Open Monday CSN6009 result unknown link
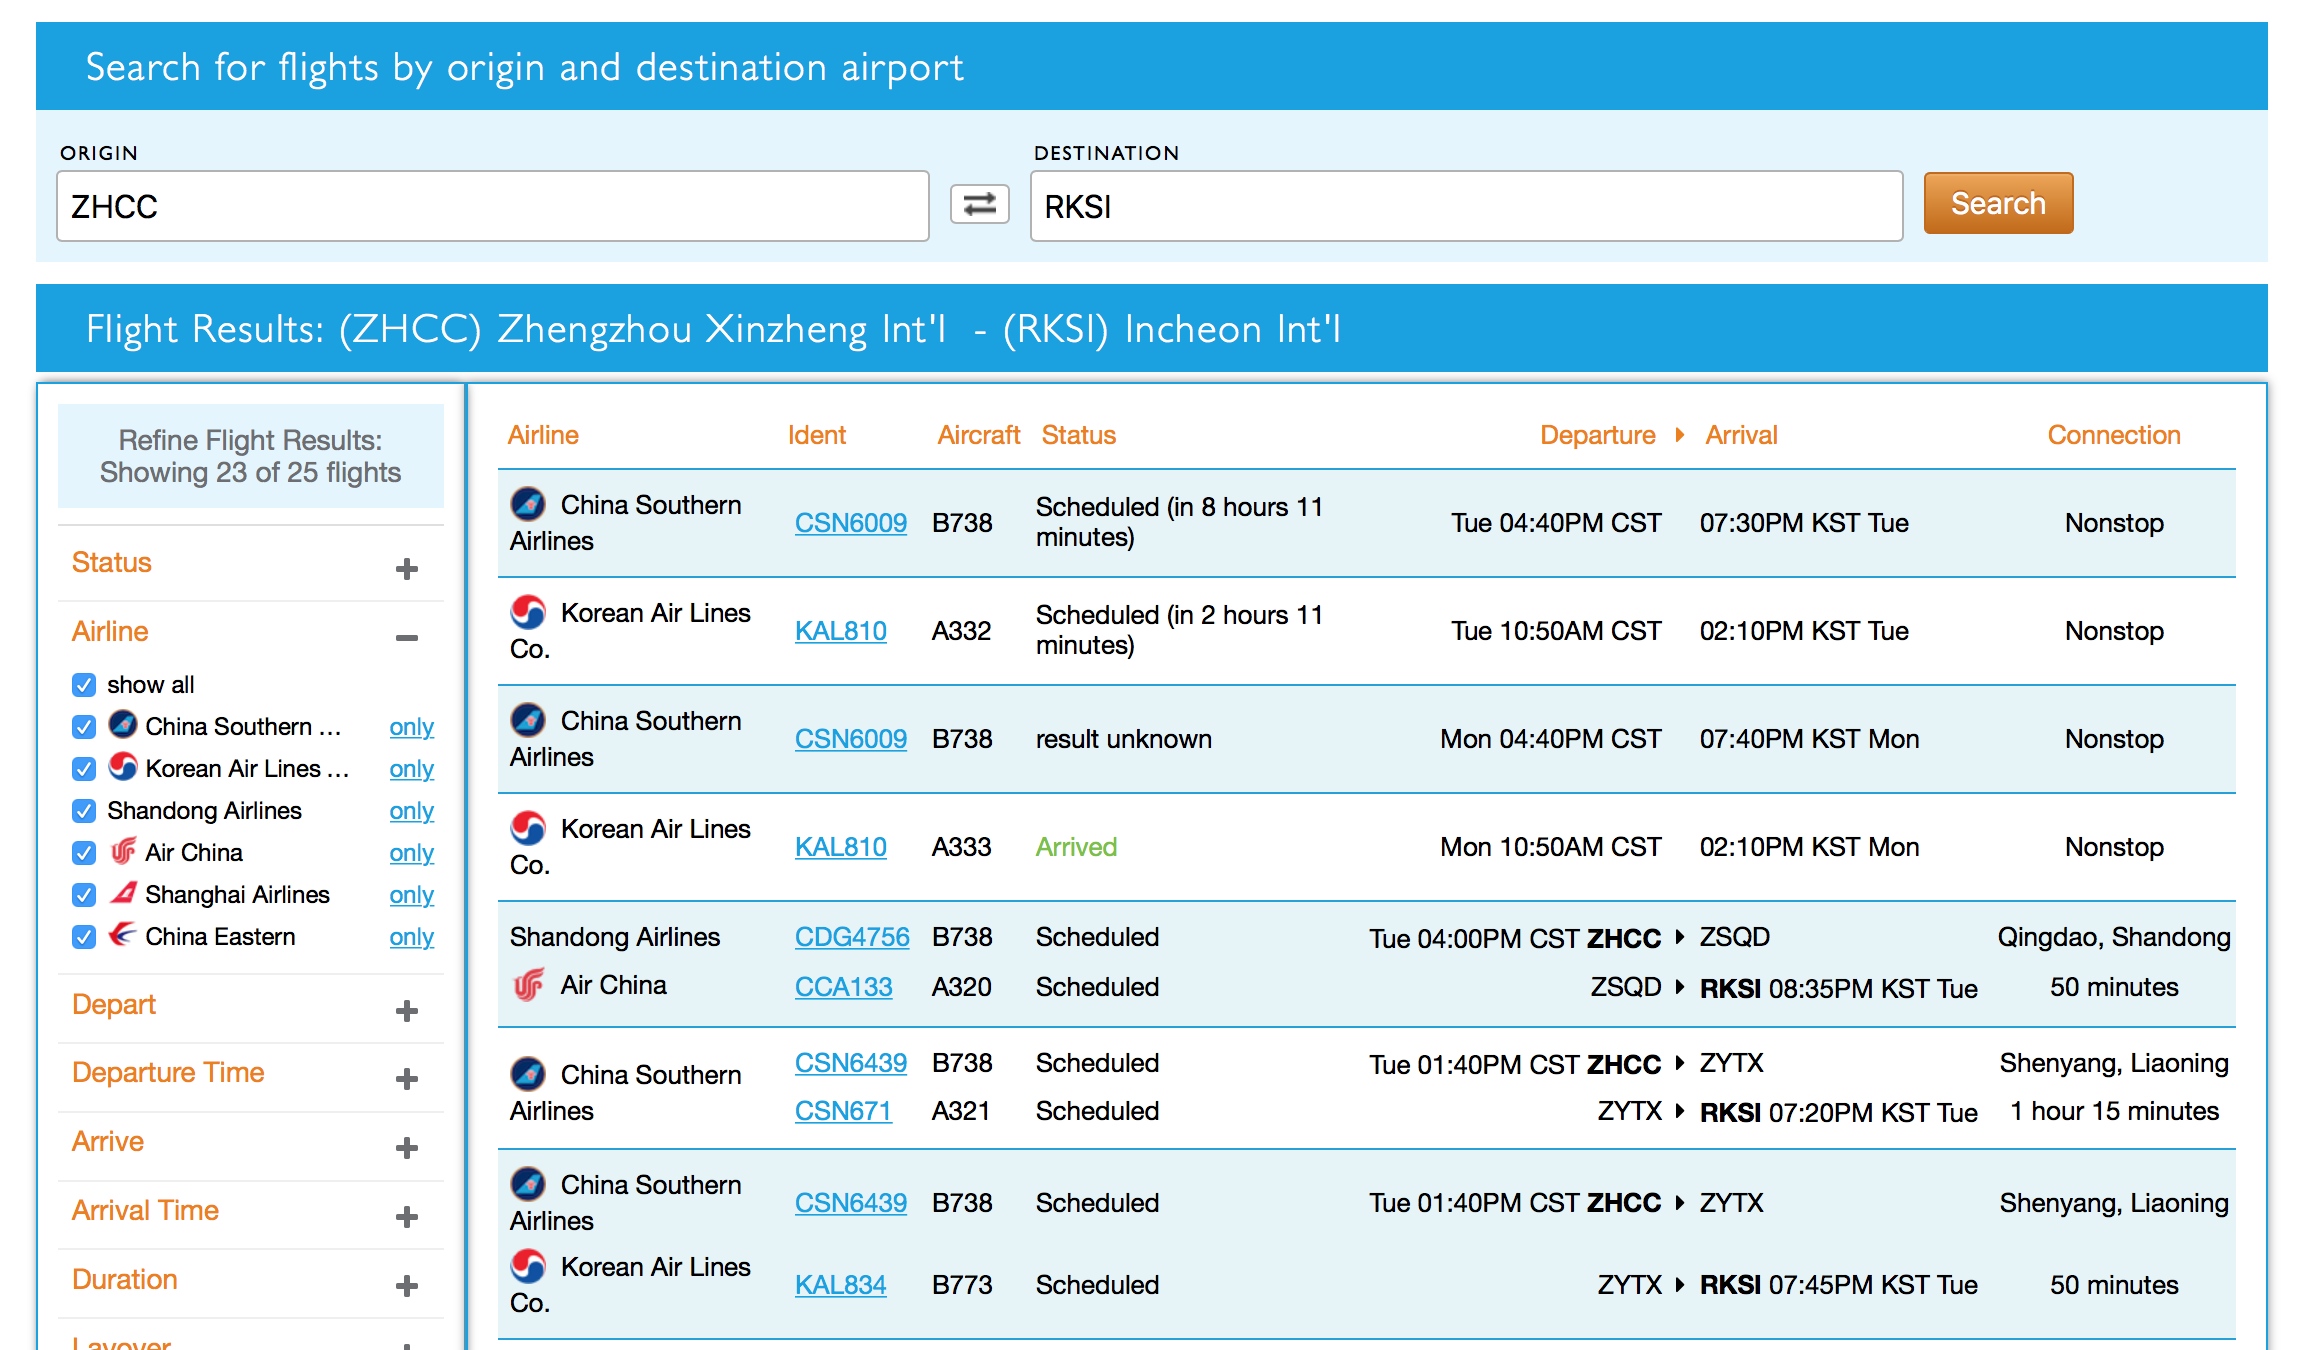Screen dimensions: 2320x1350 [850, 739]
